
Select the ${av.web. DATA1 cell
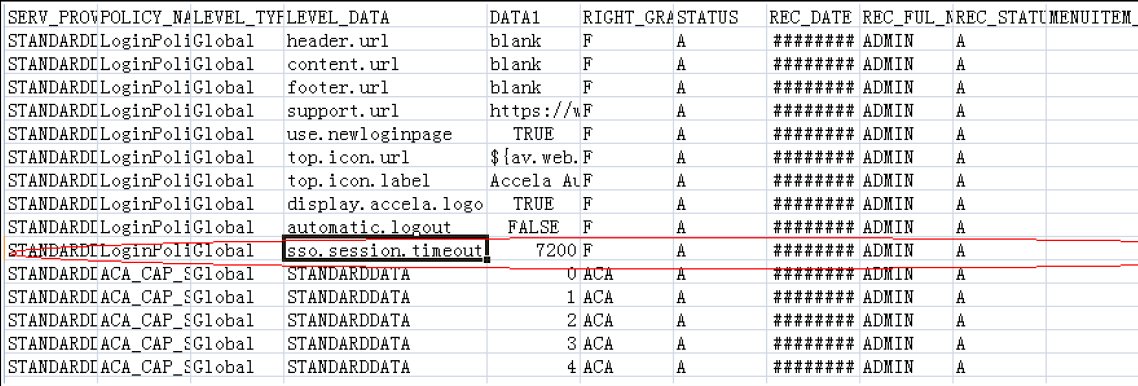coord(533,157)
